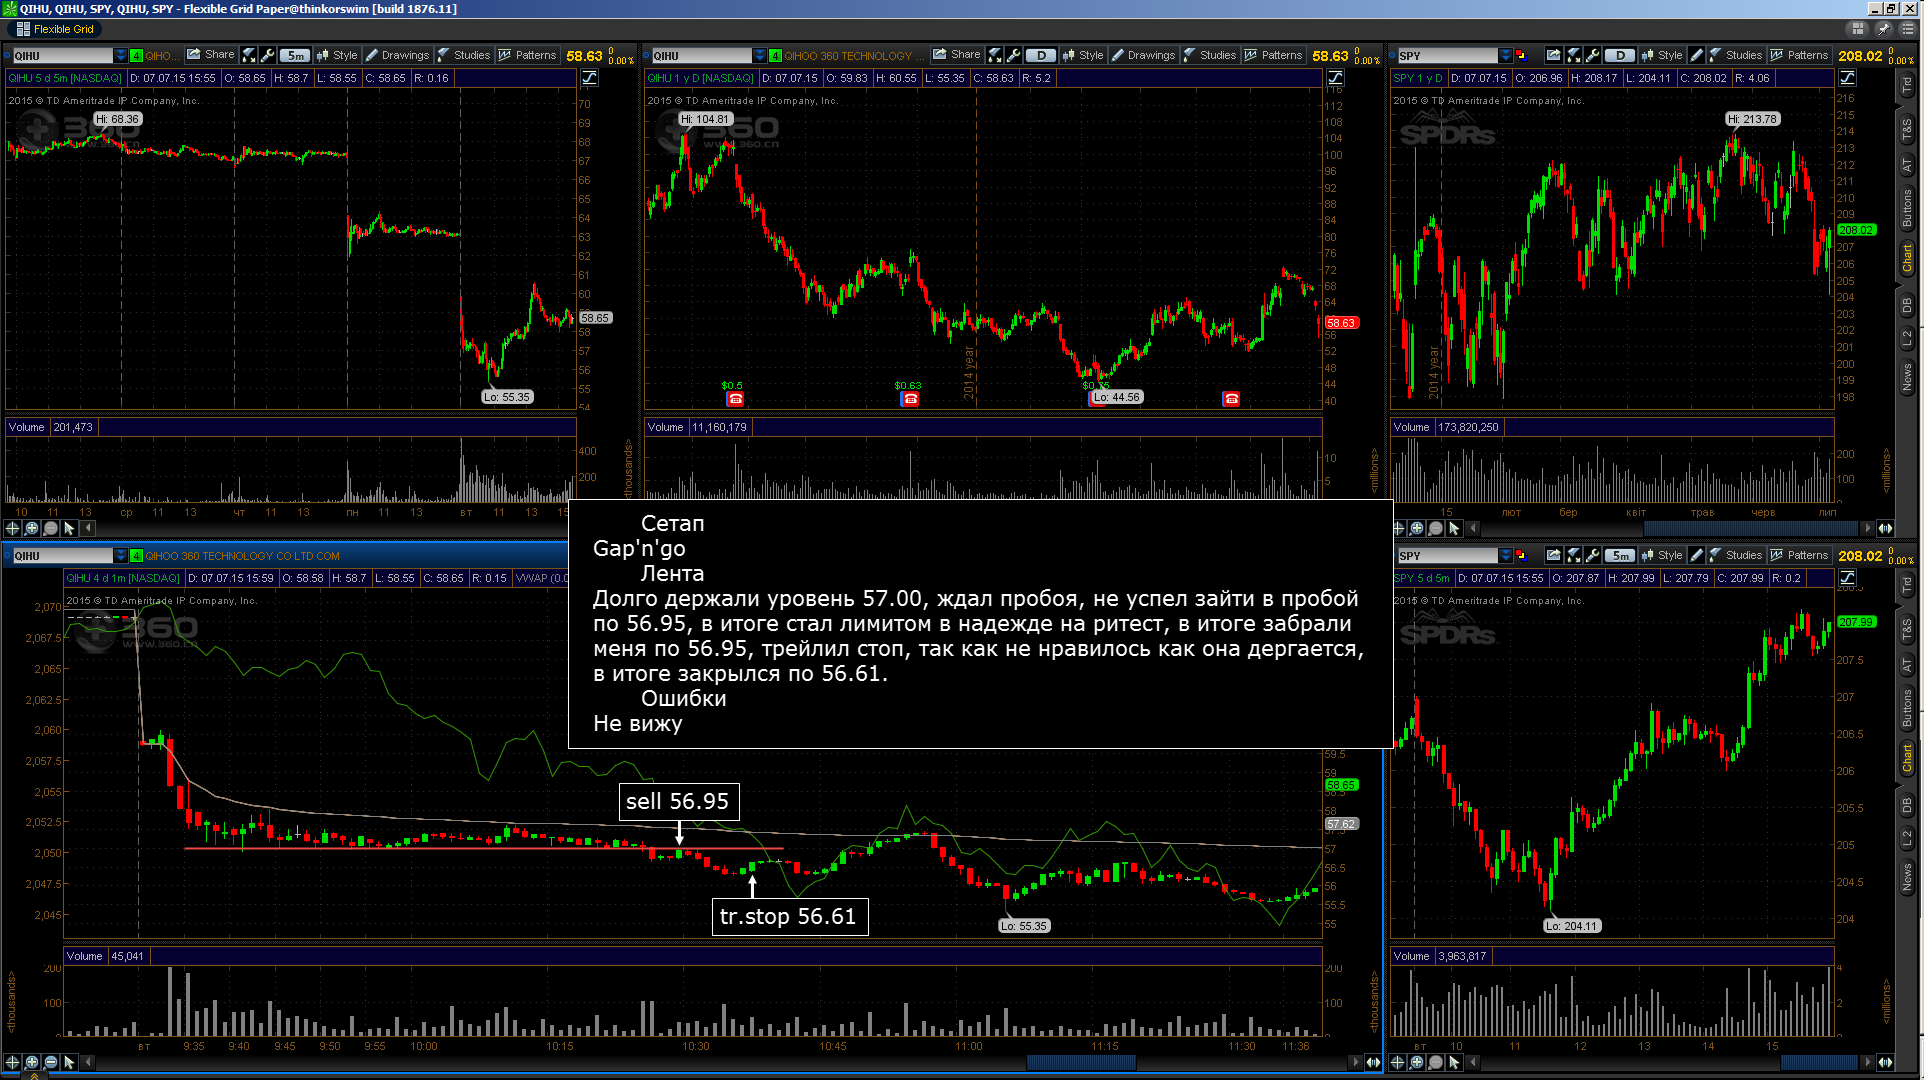Click zoom-in magnifier under top-right SPY chart
1924x1080 pixels.
(x=1417, y=528)
